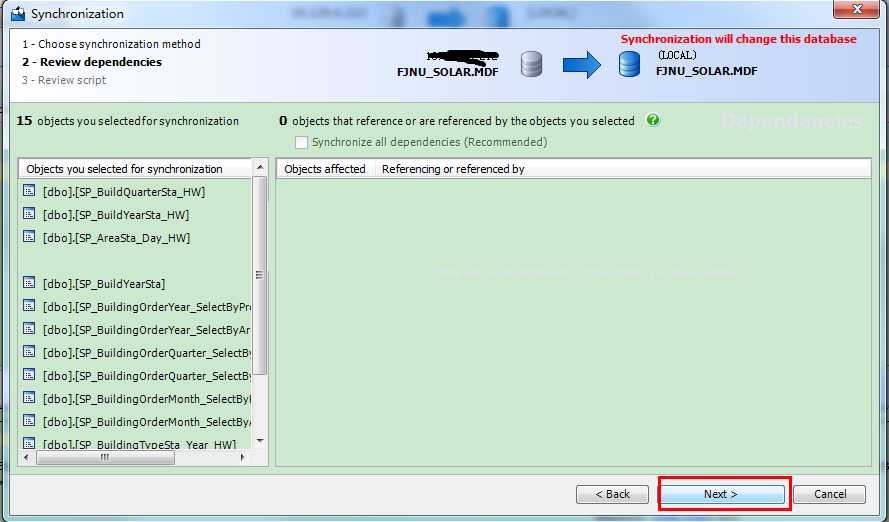The width and height of the screenshot is (889, 522).
Task: Select SP_BuildingOrderYear_SelectByPr row
Action: click(x=135, y=307)
